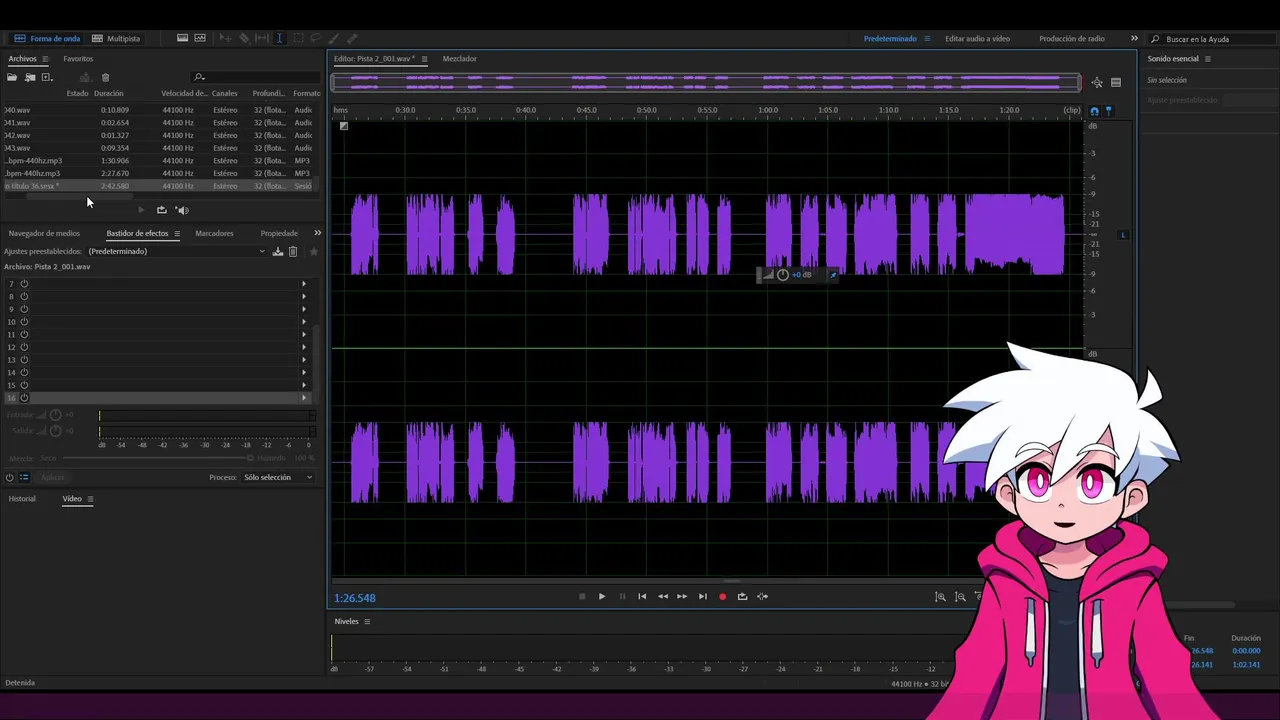Switch to Producción de radio workspace
1280x720 pixels.
[1072, 39]
